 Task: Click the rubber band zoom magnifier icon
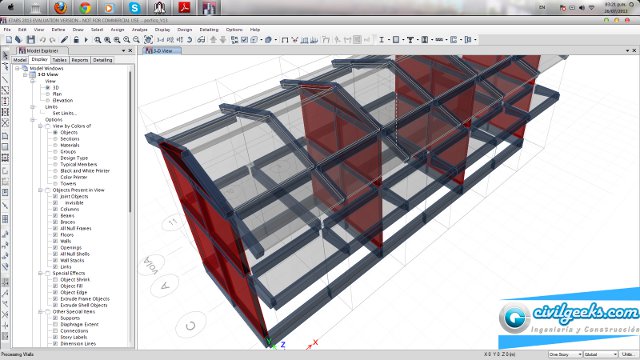click(98, 40)
